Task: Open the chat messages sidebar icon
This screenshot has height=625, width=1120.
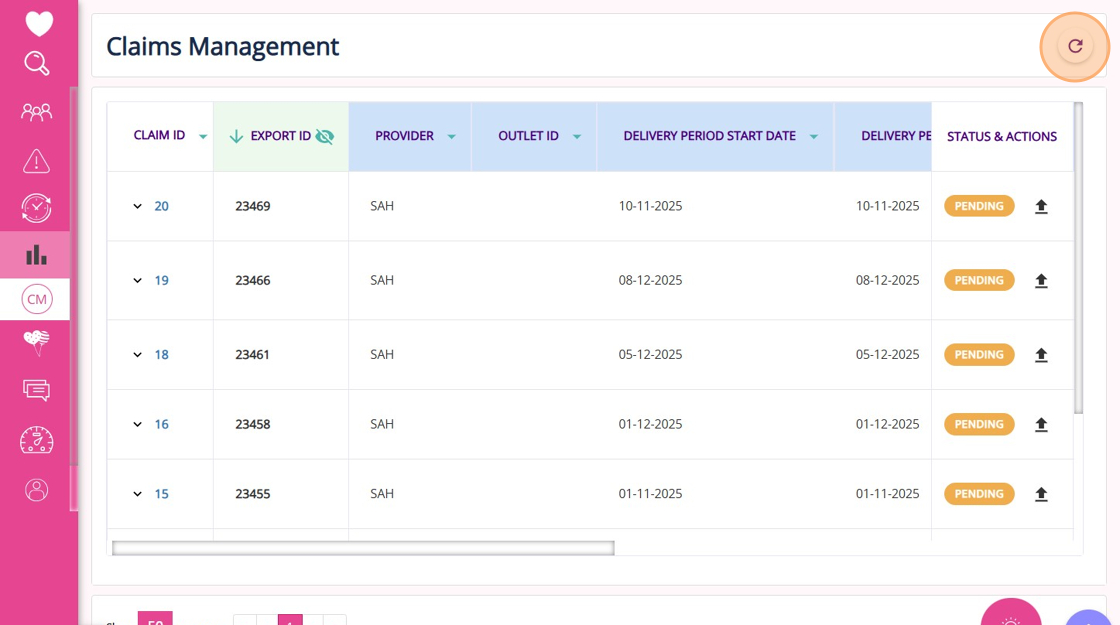Action: [37, 390]
